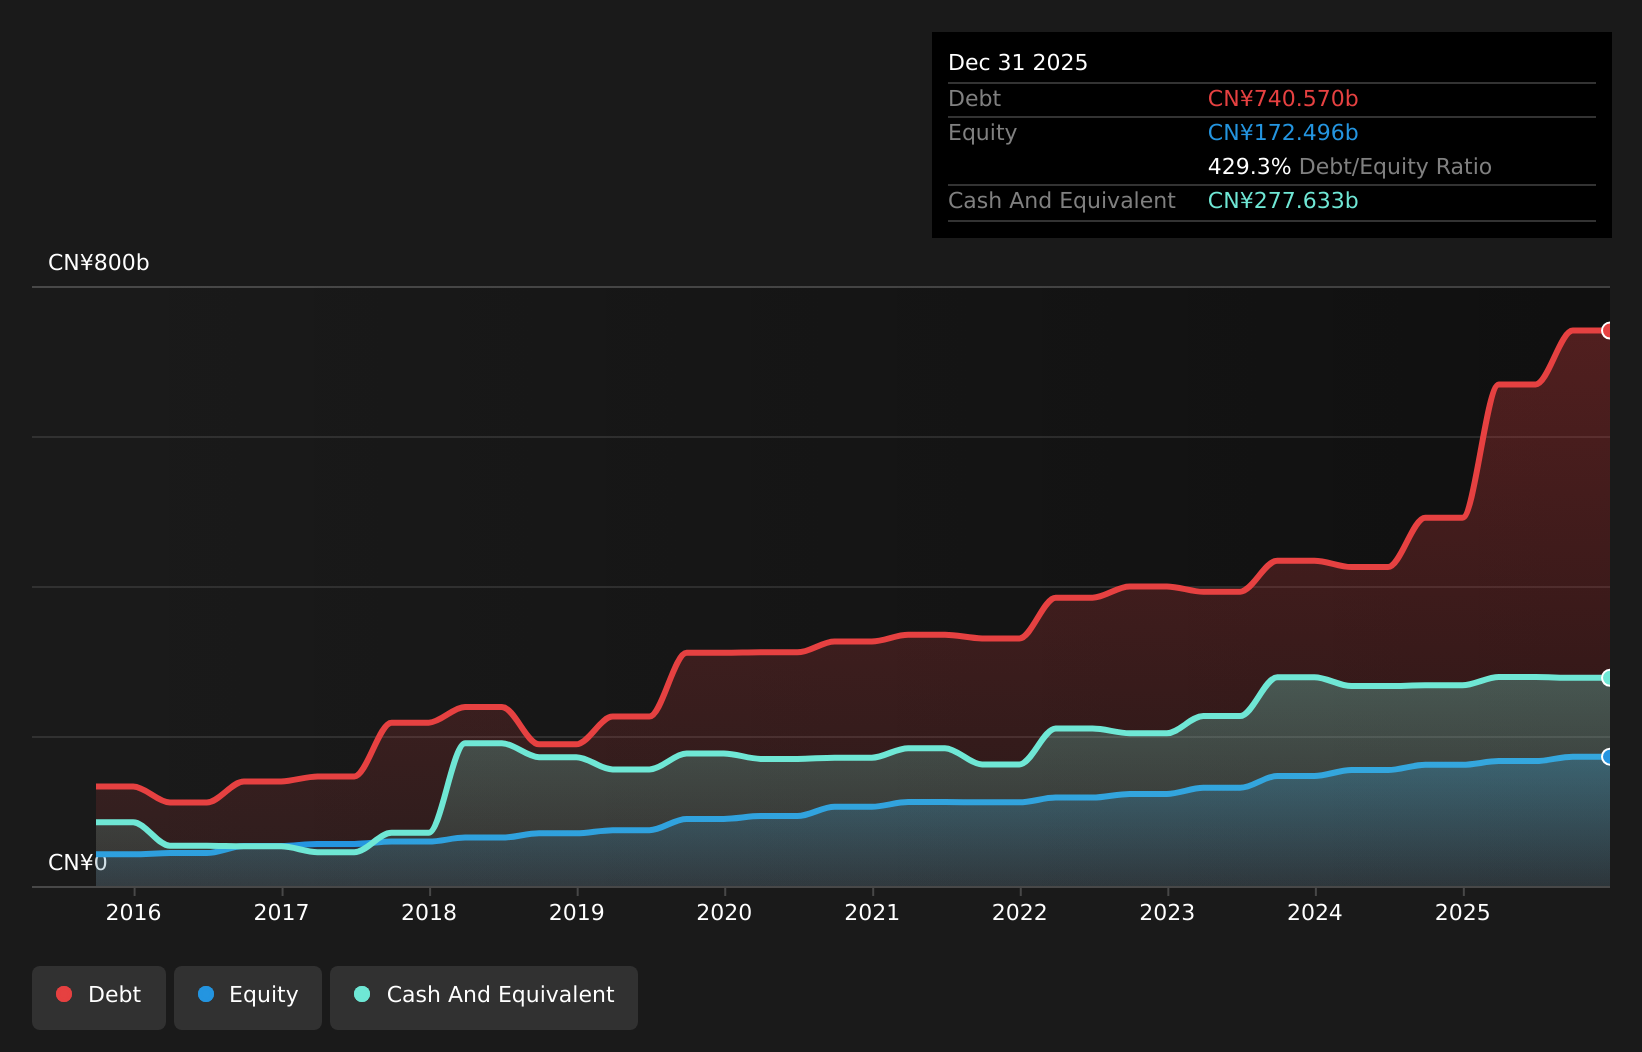Viewport: 1642px width, 1052px height.
Task: Click the blue Equity end-point marker
Action: pyautogui.click(x=1608, y=757)
